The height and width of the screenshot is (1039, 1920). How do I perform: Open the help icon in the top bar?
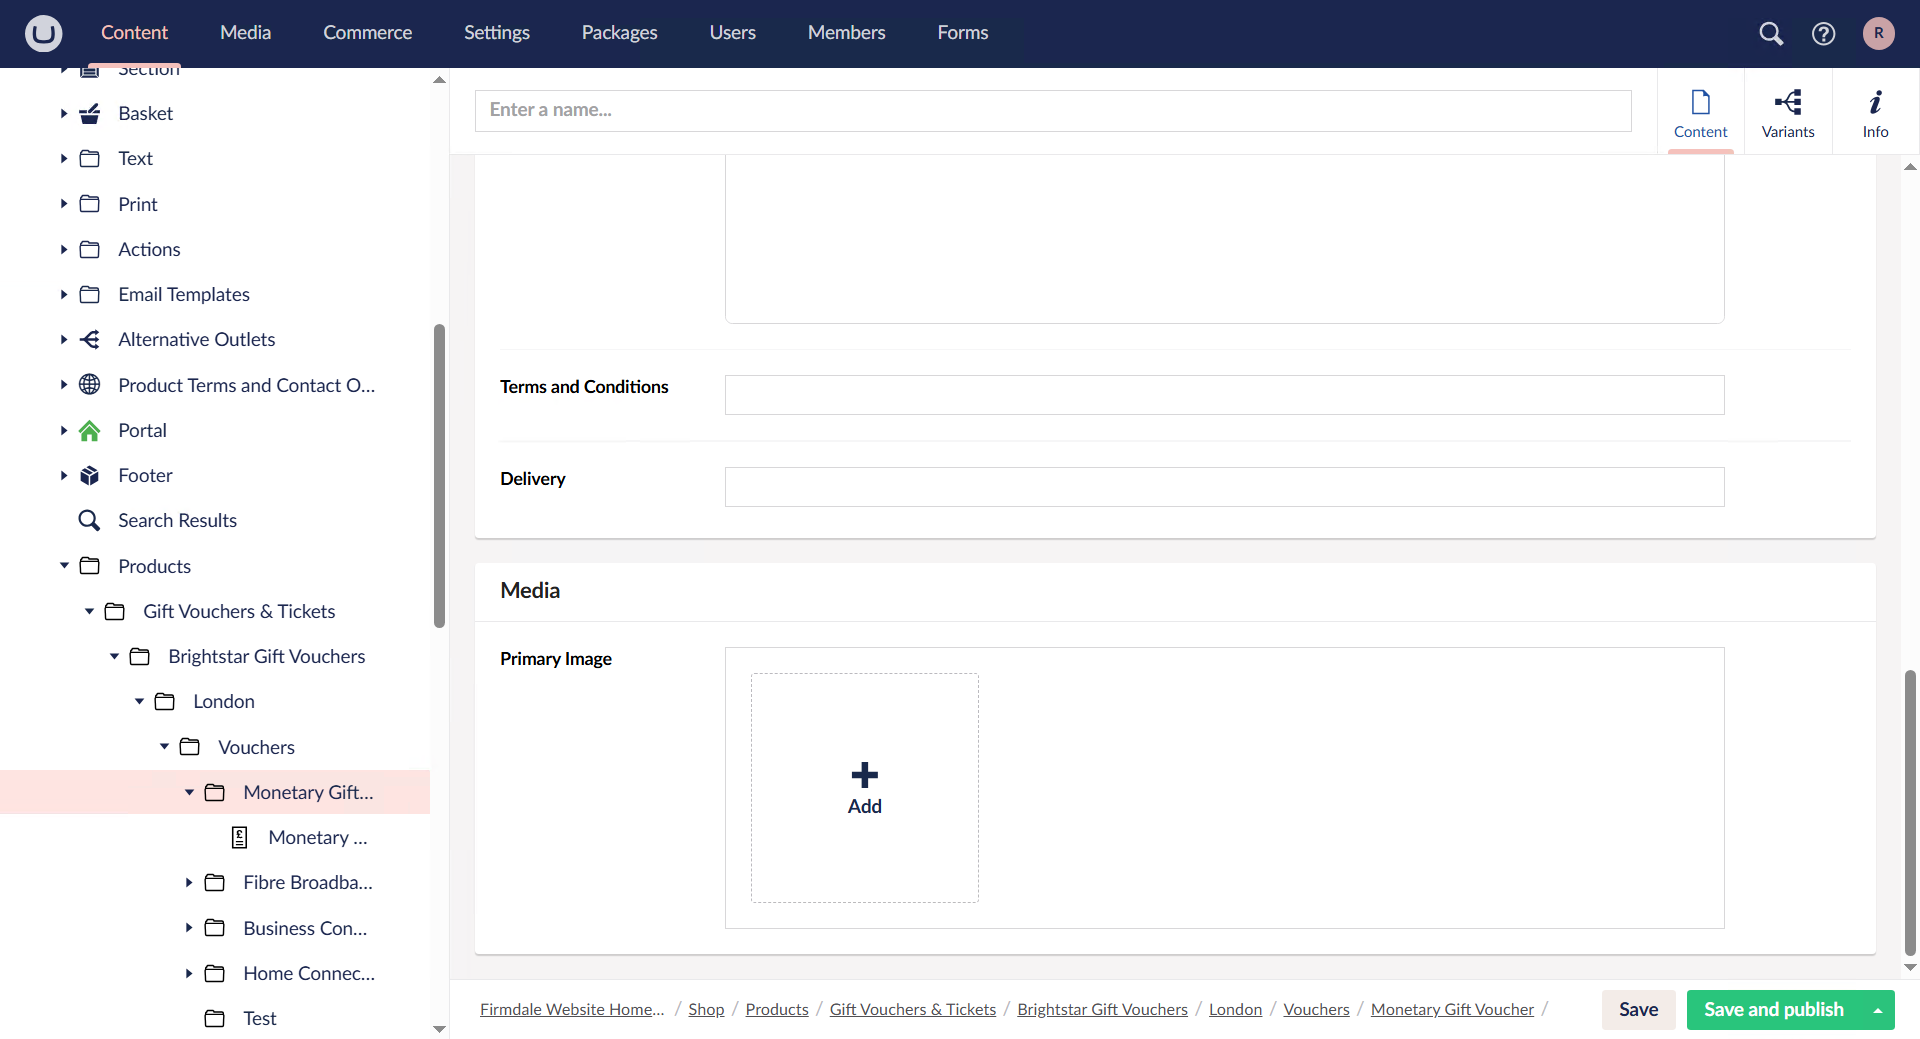[1823, 33]
